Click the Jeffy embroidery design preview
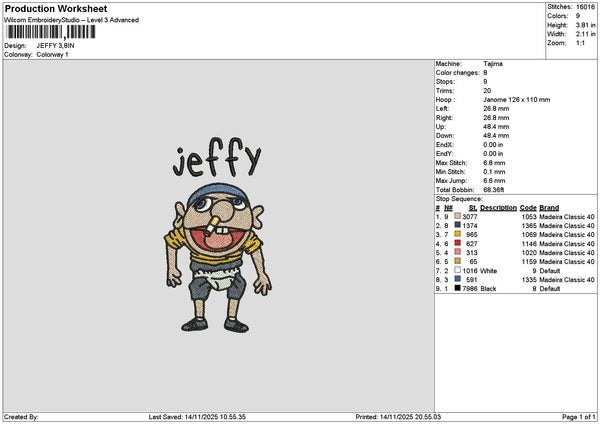The image size is (600, 424). pyautogui.click(x=217, y=235)
